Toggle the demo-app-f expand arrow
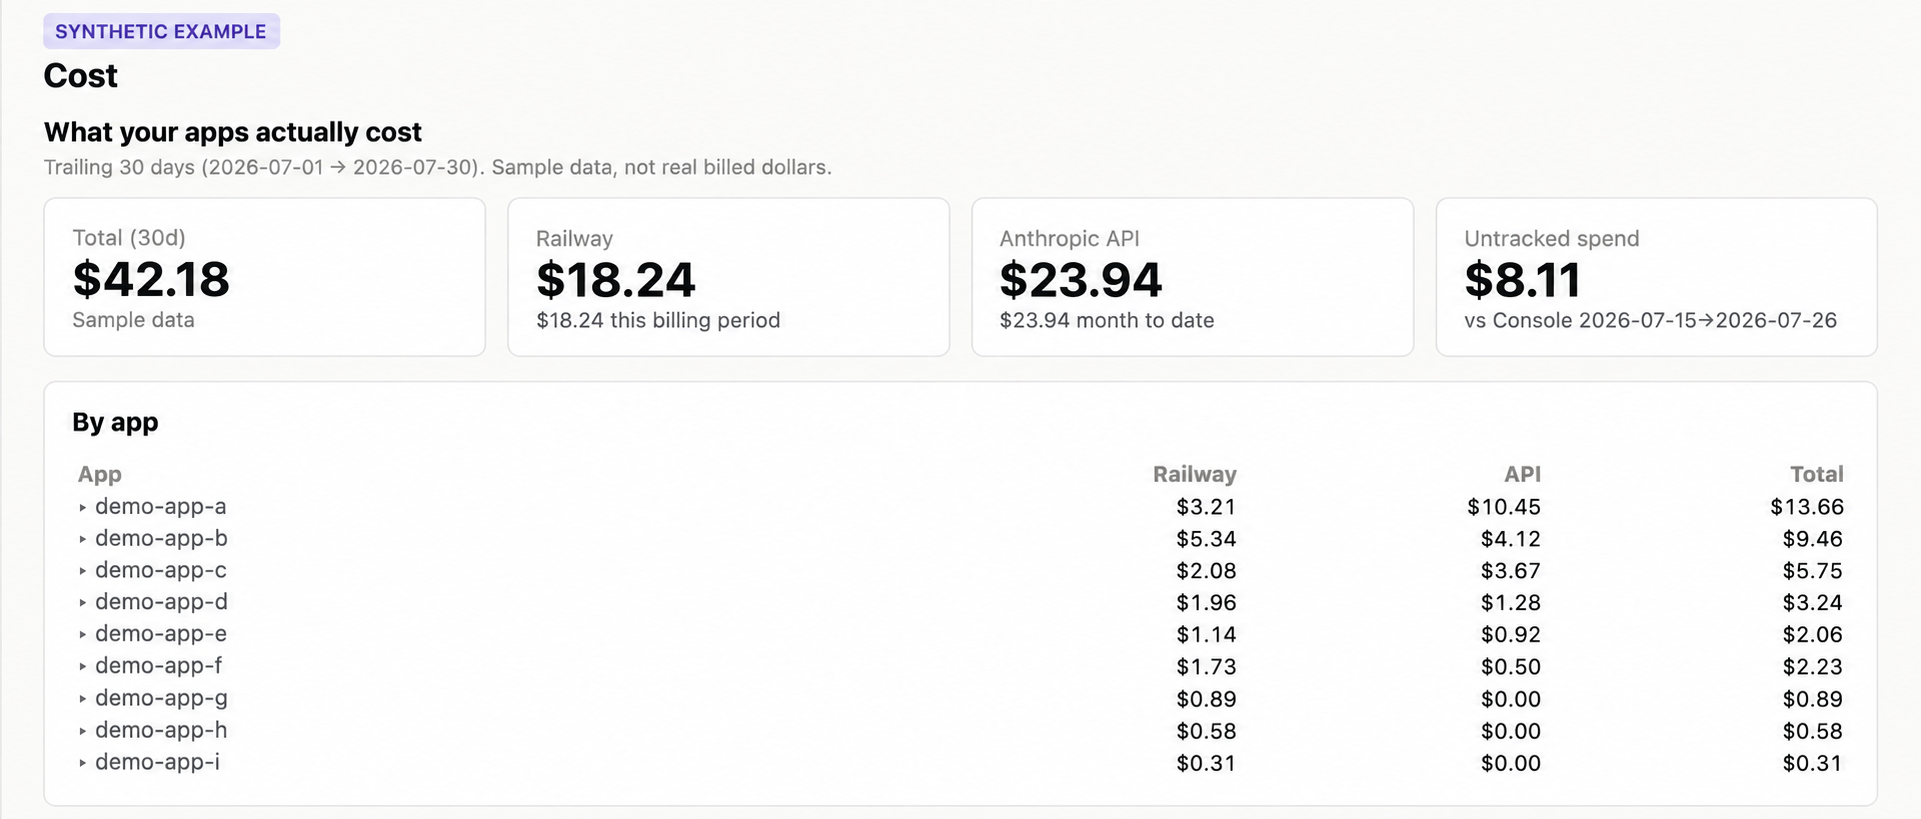Screen dimensions: 1921x819 (83, 667)
